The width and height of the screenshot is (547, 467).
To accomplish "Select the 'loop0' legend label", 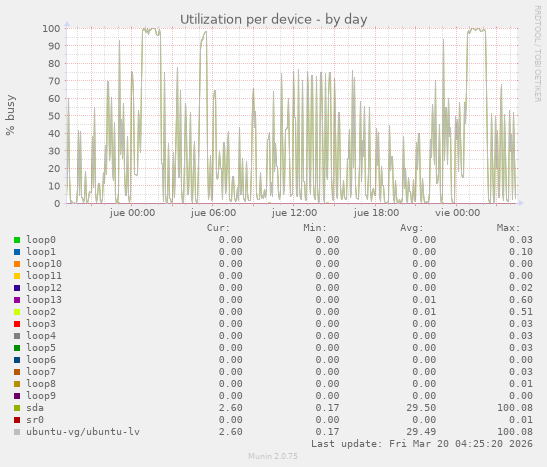I will point(41,240).
